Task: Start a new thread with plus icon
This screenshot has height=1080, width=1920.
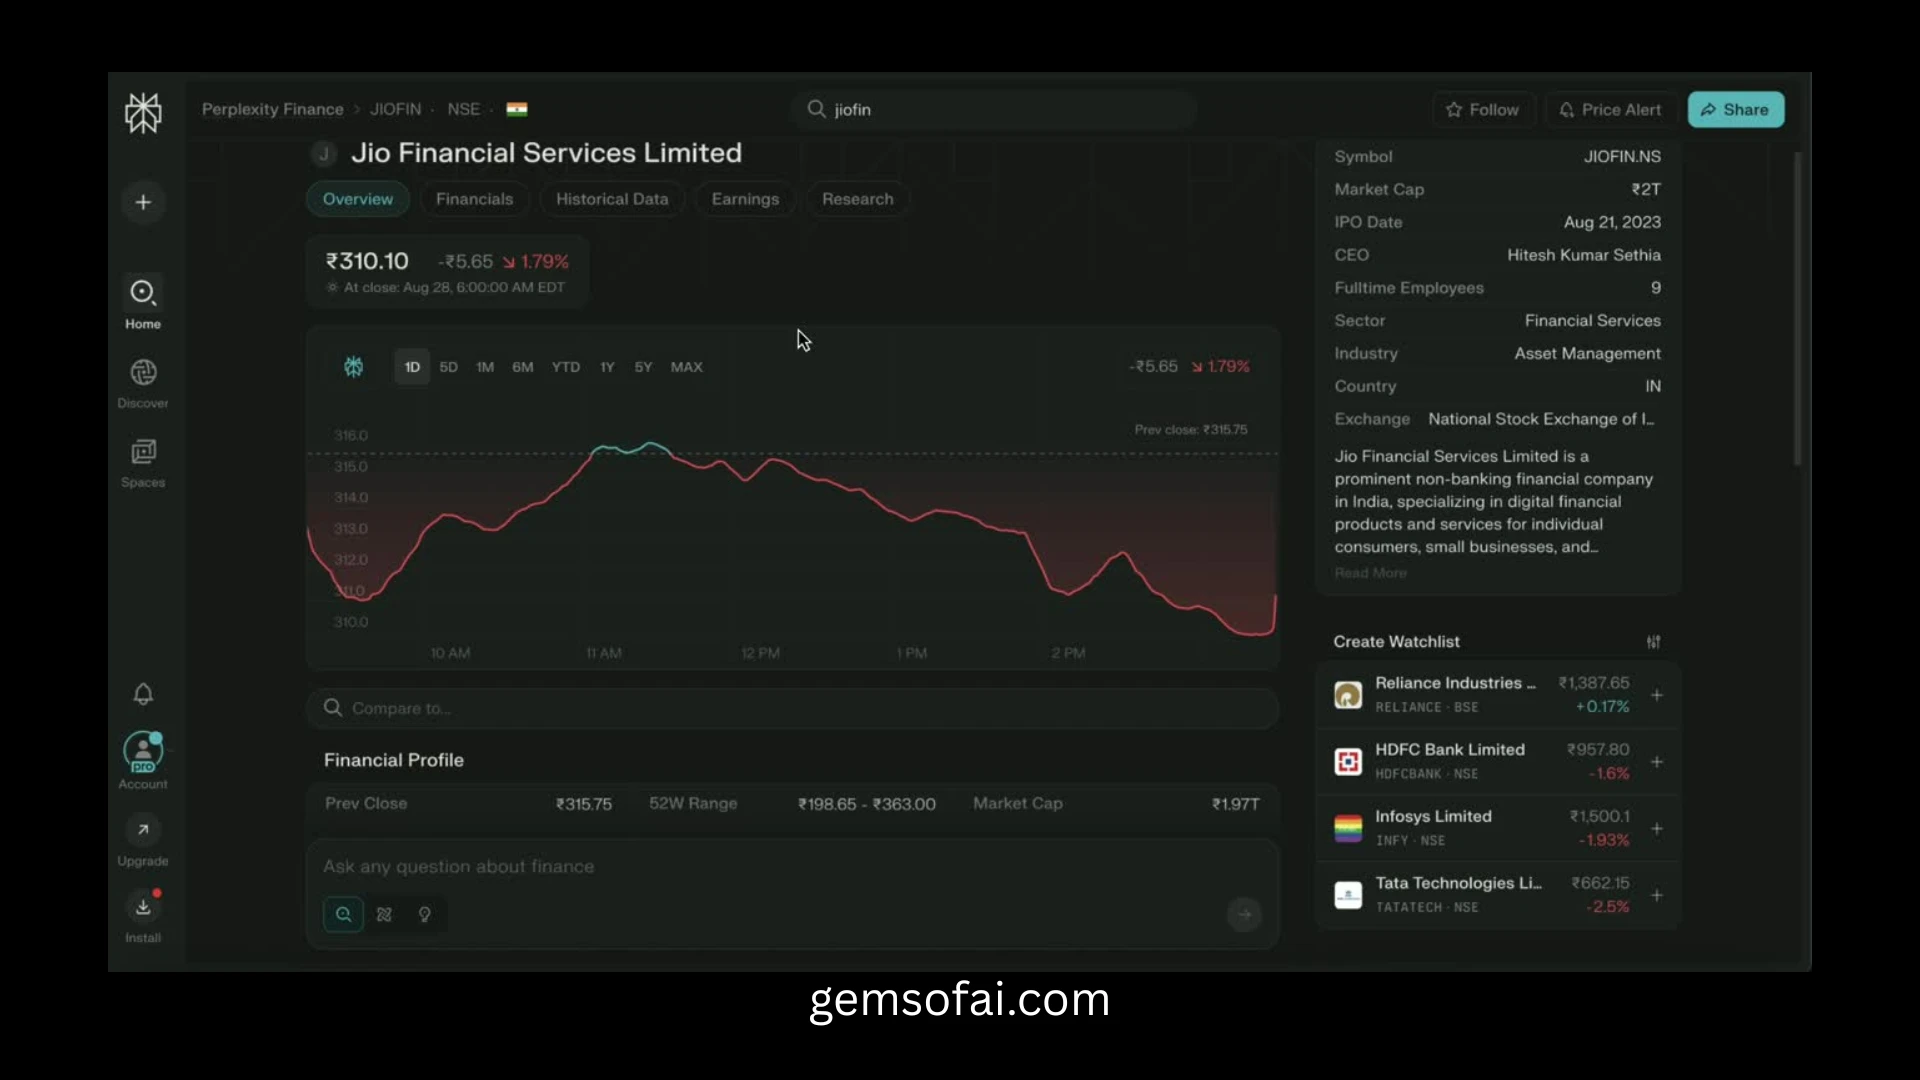Action: coord(143,202)
